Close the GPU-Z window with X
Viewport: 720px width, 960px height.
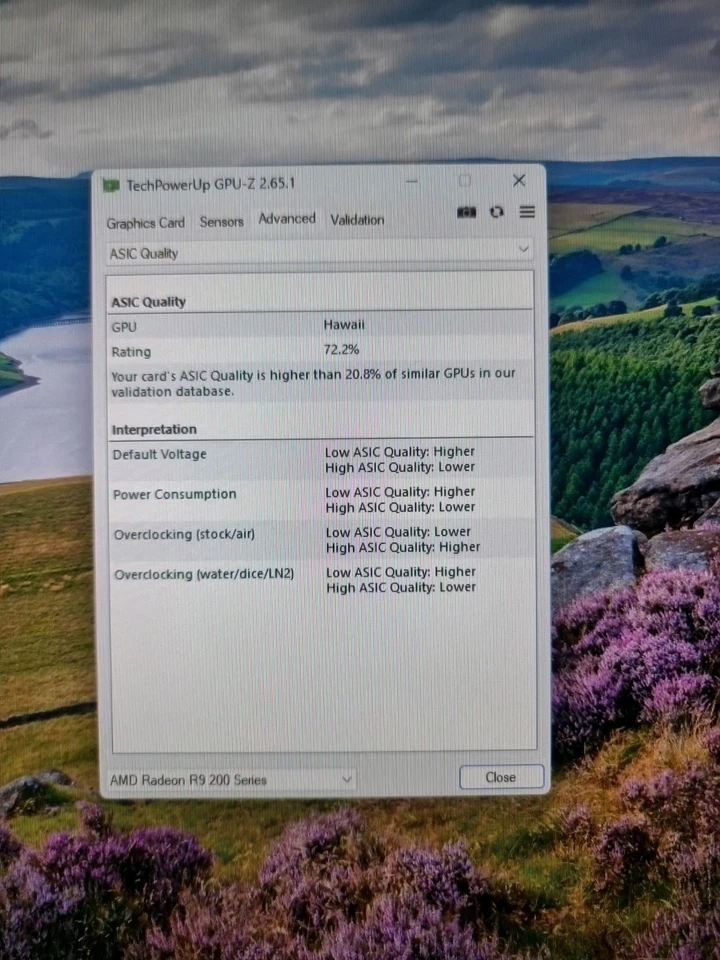point(519,180)
